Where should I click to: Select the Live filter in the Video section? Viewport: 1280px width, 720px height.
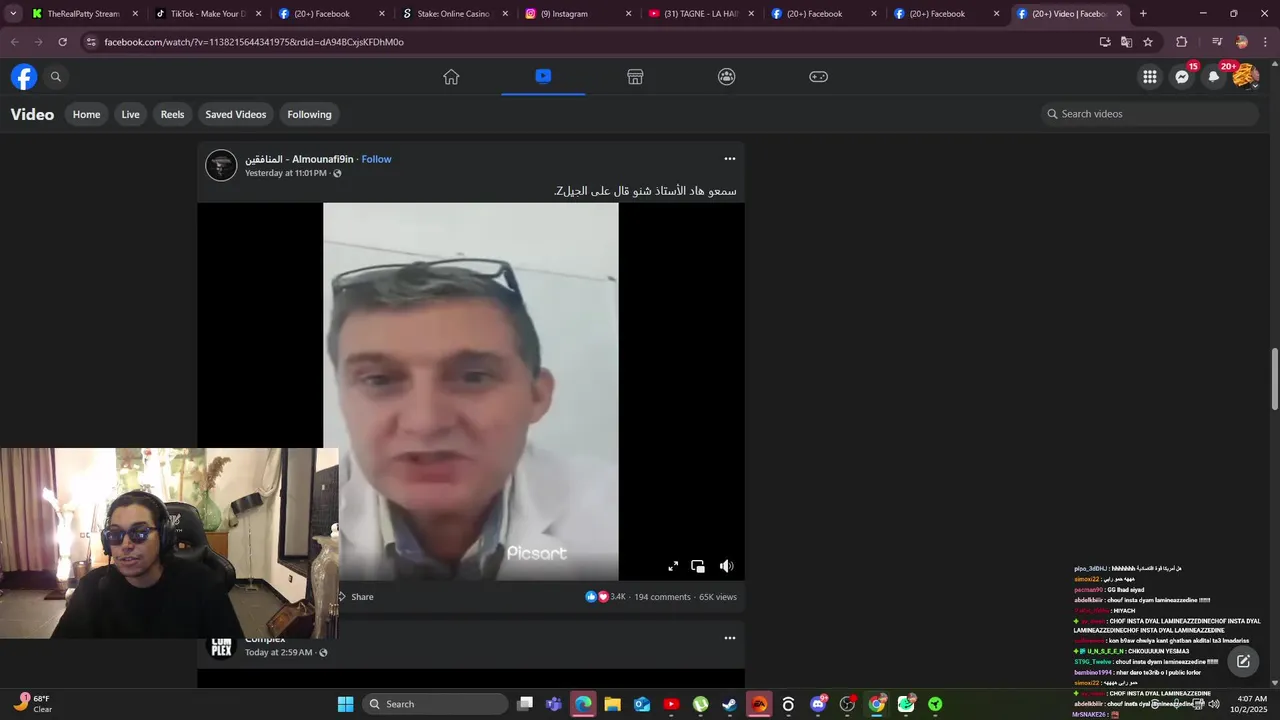click(130, 114)
